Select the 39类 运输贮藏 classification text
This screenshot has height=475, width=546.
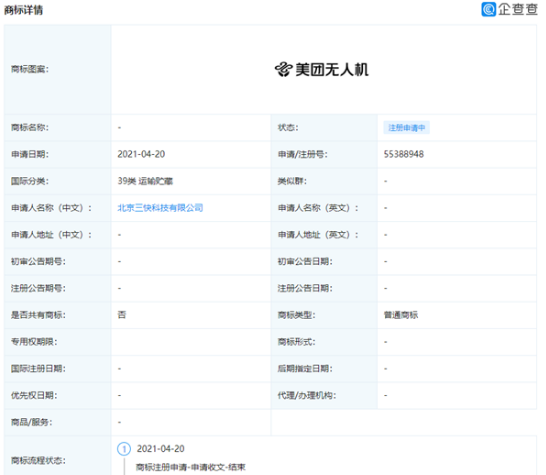(145, 181)
